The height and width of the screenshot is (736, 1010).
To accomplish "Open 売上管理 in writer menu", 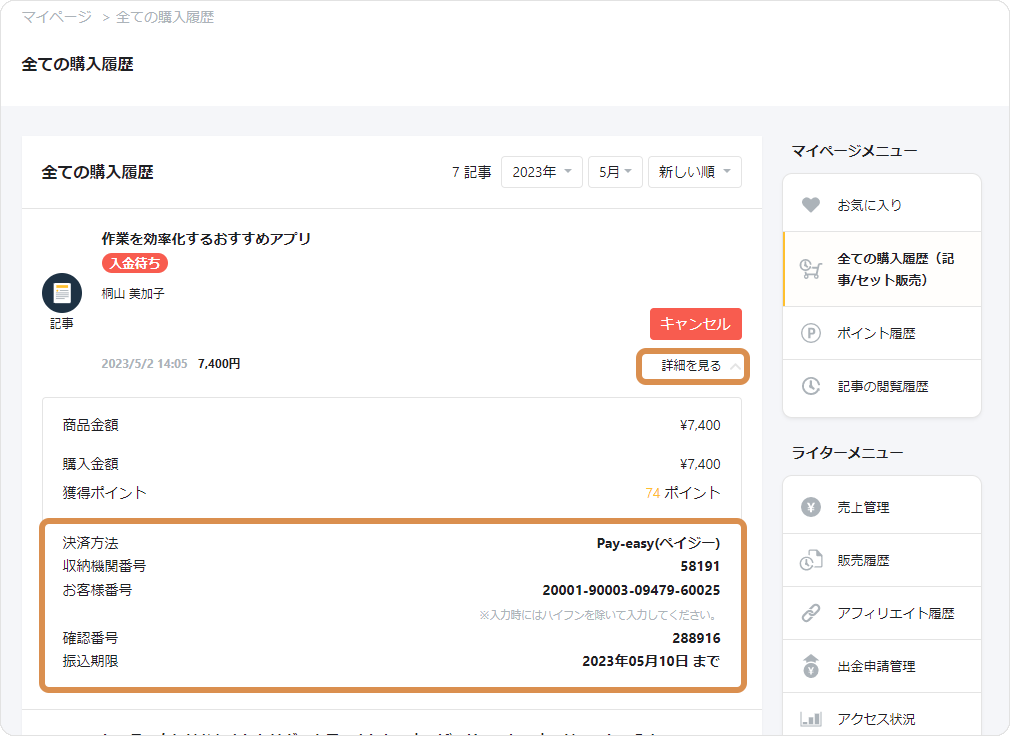I will 882,507.
